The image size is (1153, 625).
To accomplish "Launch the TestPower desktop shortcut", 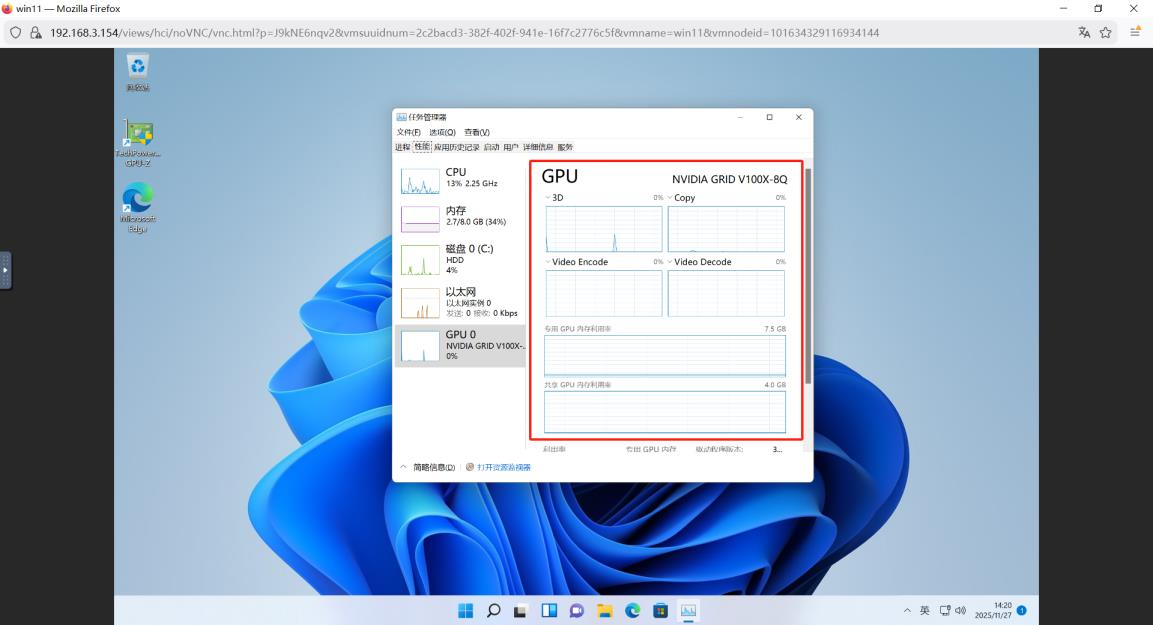I will (137, 135).
